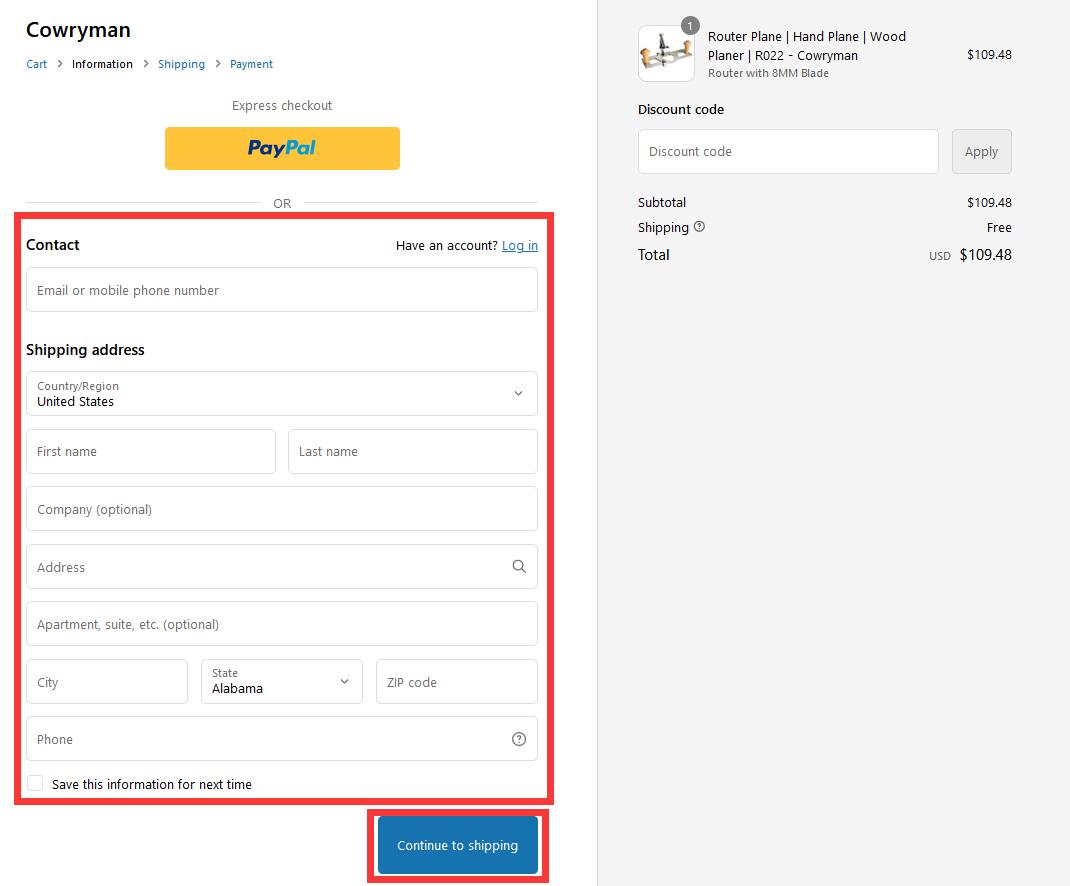Click the help icon in the Phone field

pyautogui.click(x=518, y=739)
